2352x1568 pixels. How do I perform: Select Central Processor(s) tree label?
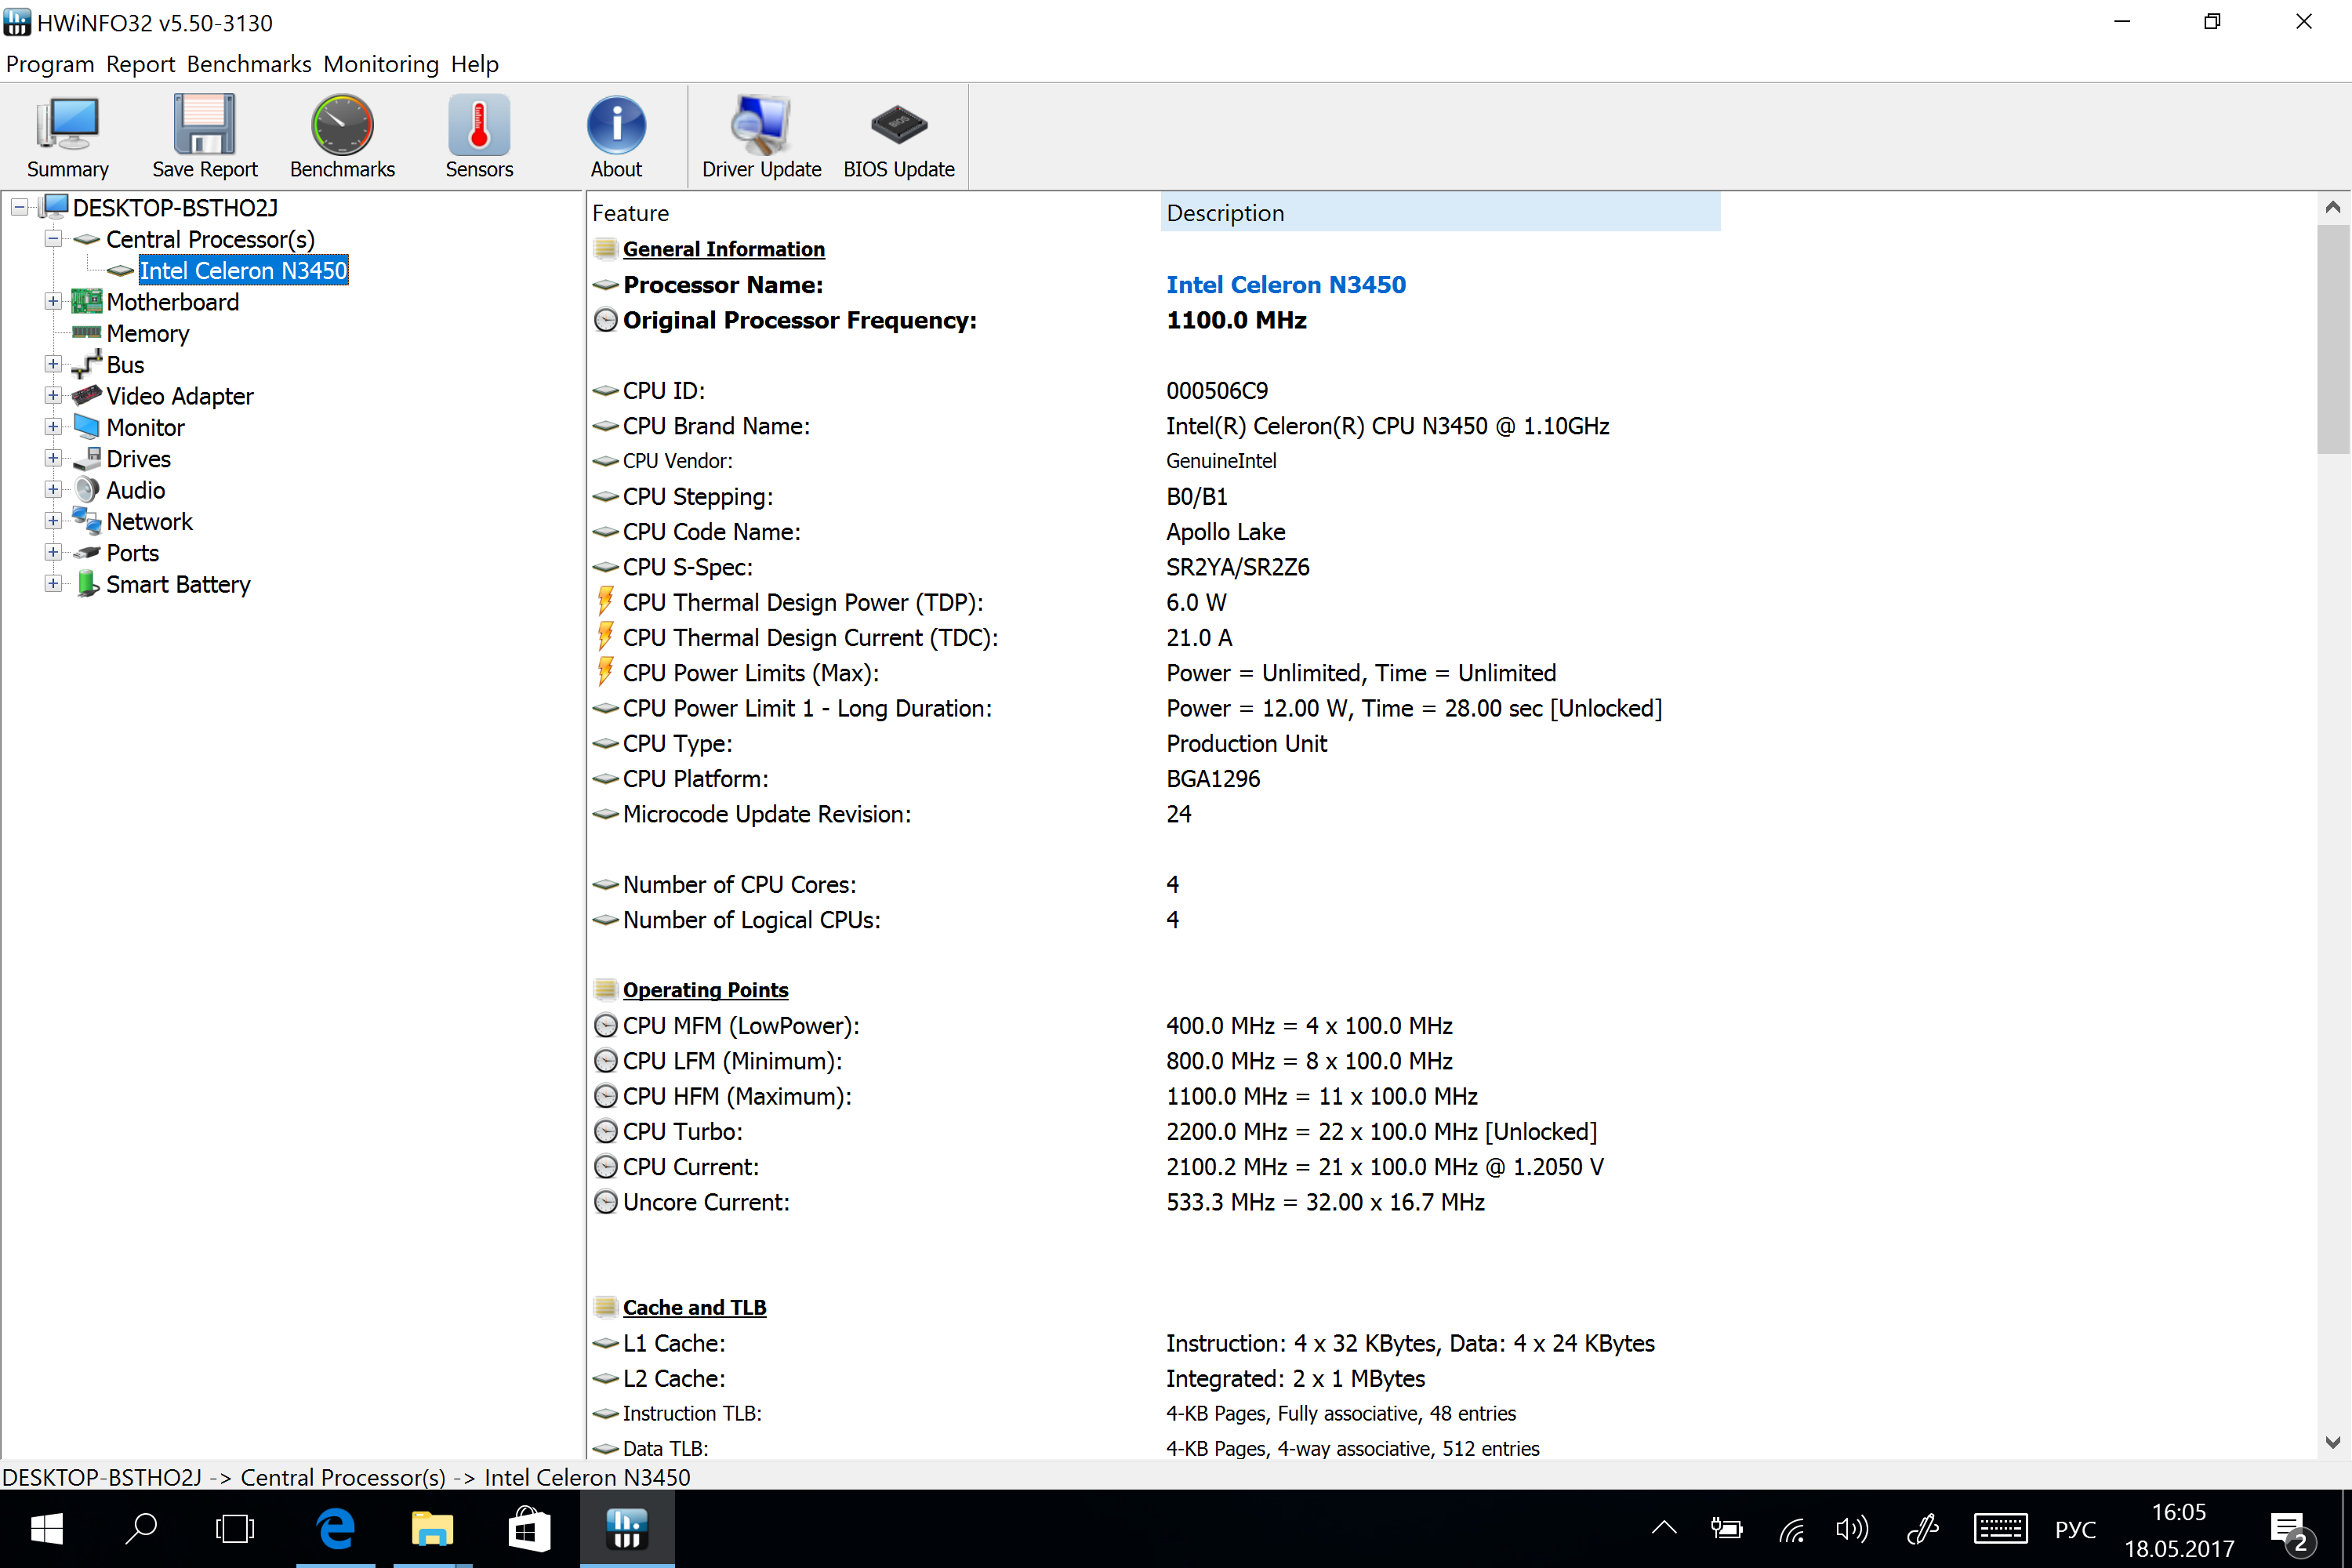[210, 239]
